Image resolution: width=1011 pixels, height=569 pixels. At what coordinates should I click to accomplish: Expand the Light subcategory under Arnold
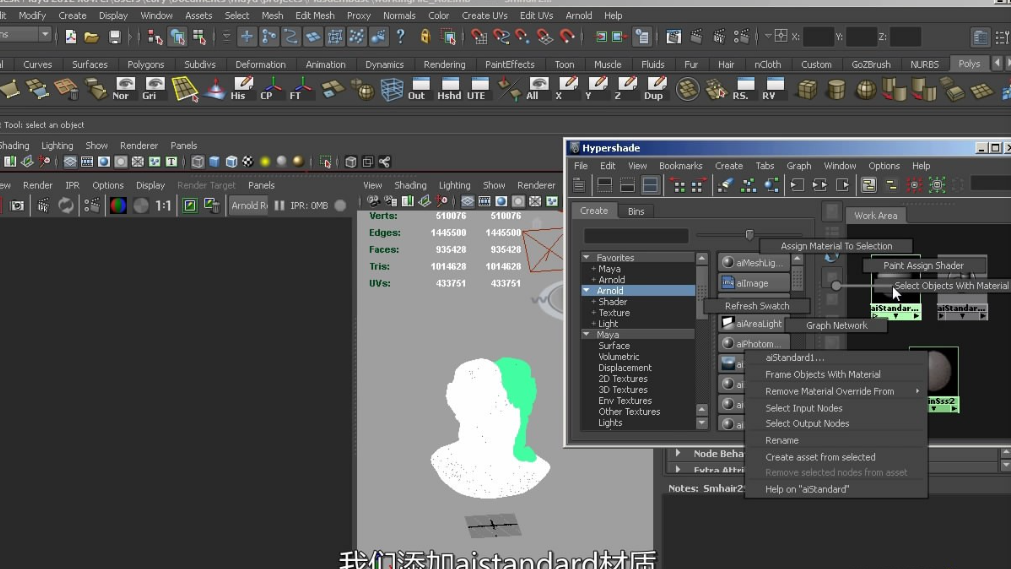tap(593, 324)
